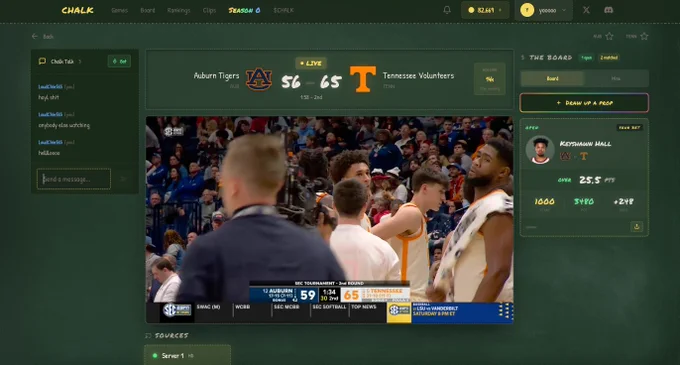Click The Board heading
This screenshot has width=680, height=365.
(x=550, y=57)
